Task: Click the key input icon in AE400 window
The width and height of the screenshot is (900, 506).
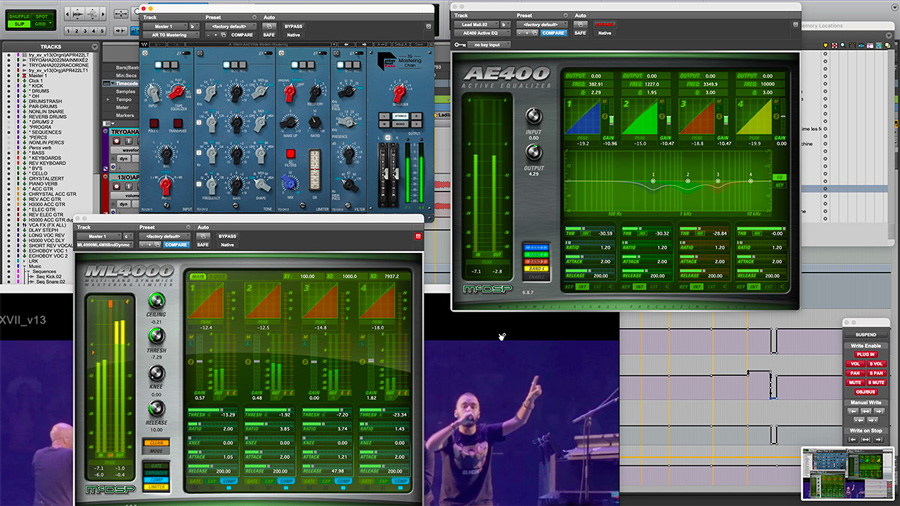Action: (x=460, y=44)
